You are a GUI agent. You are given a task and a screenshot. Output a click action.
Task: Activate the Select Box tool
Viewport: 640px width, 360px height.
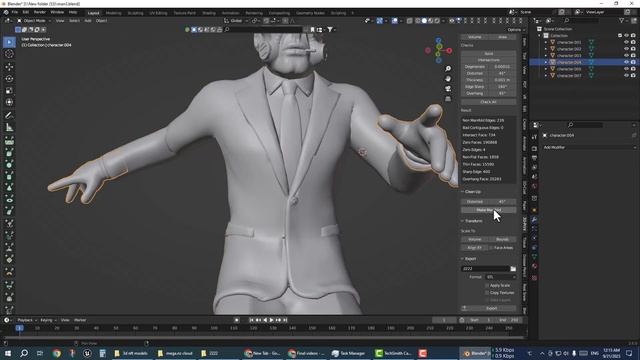(x=9, y=42)
